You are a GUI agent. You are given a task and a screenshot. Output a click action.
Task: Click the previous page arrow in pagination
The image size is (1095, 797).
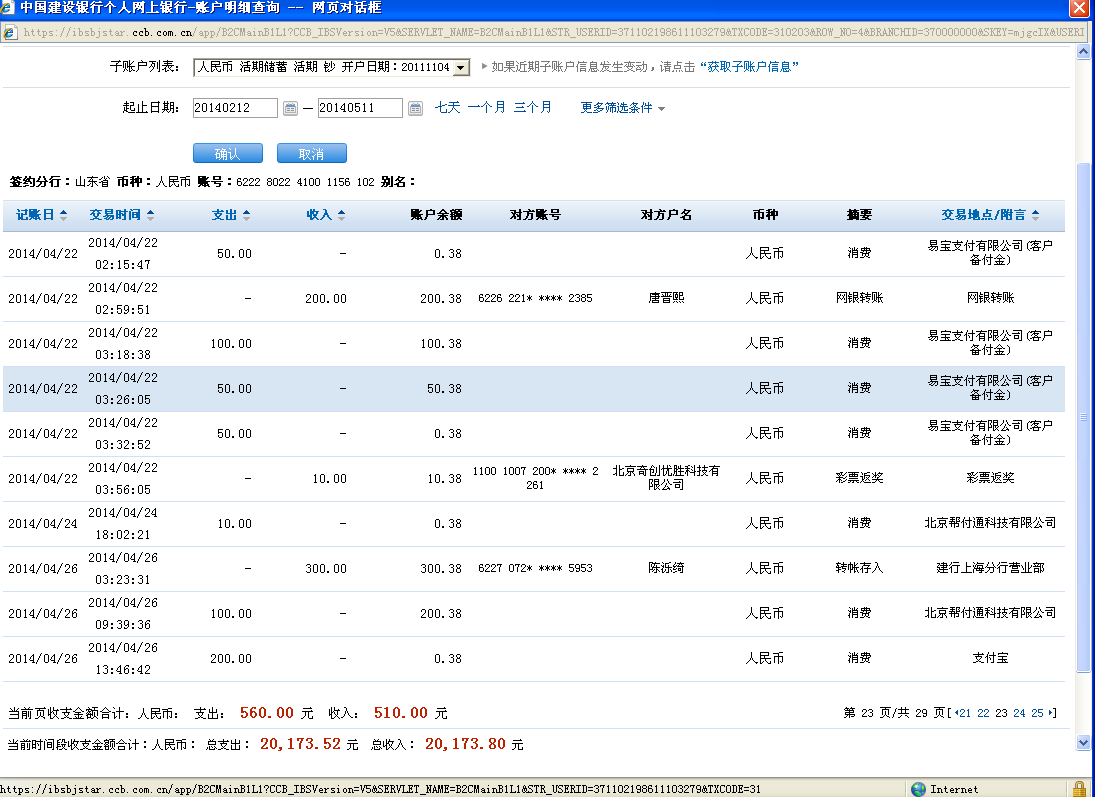pos(958,713)
